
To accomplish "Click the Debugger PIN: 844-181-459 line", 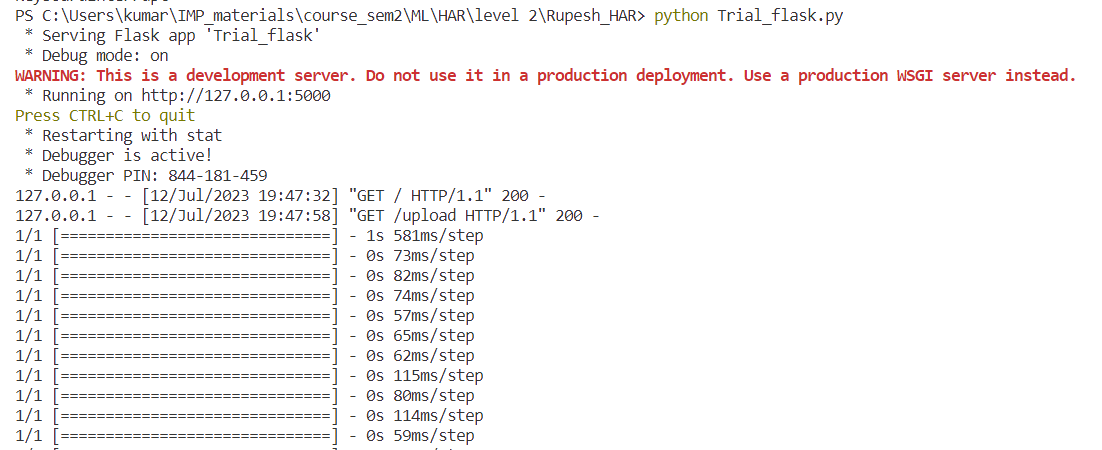I will pos(145,176).
